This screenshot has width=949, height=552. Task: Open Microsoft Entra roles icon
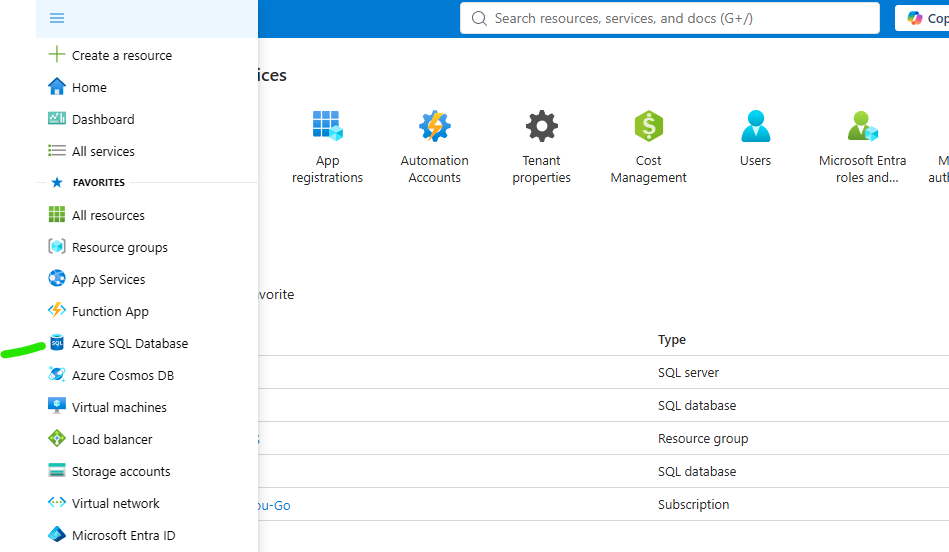pyautogui.click(x=862, y=126)
